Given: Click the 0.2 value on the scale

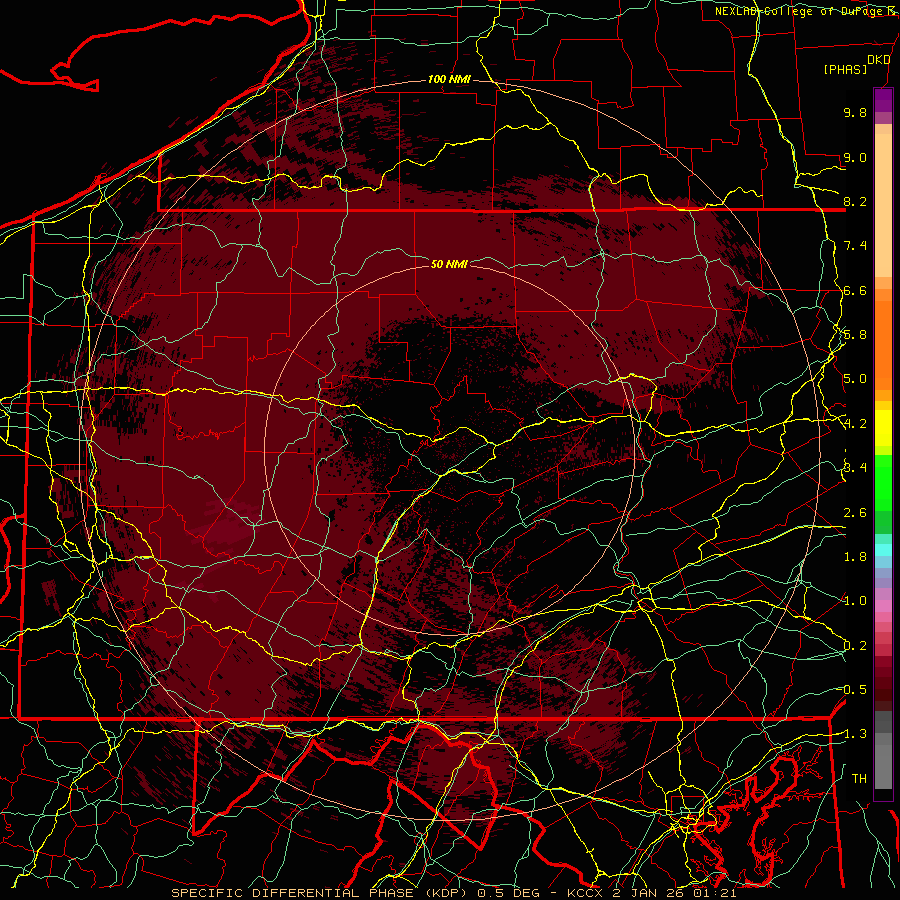Looking at the screenshot, I should click(855, 646).
